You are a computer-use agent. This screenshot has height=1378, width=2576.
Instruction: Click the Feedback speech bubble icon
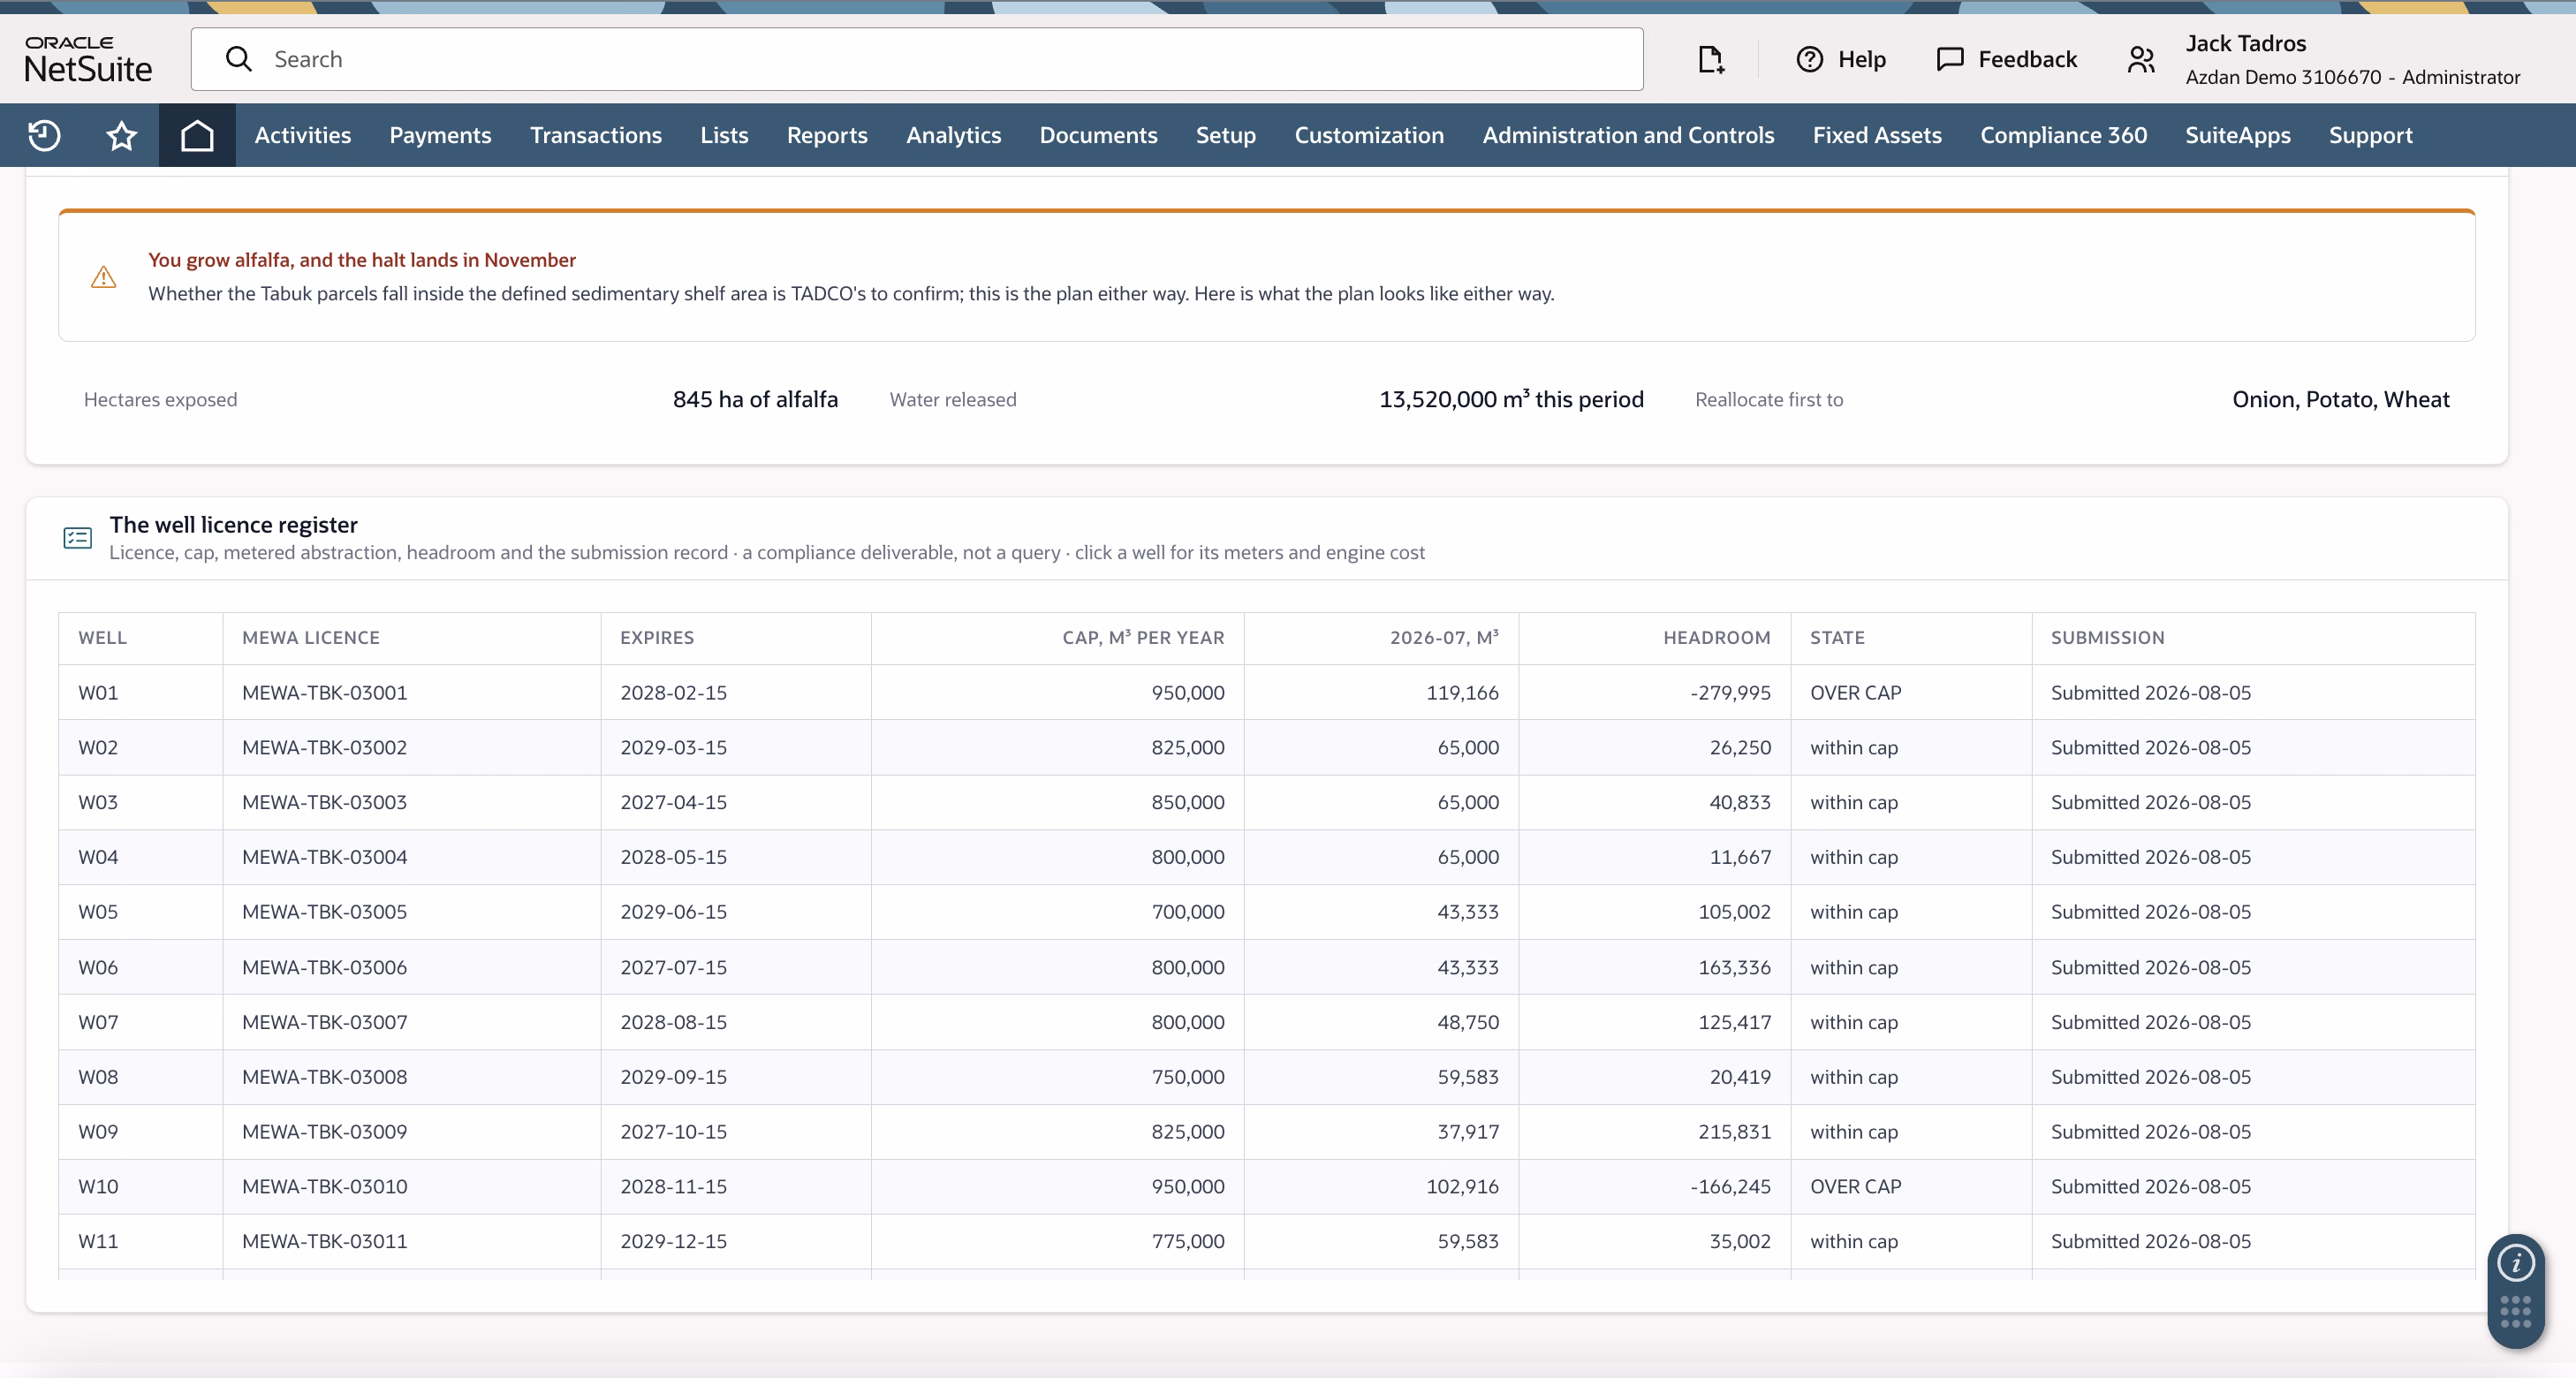[1950, 59]
